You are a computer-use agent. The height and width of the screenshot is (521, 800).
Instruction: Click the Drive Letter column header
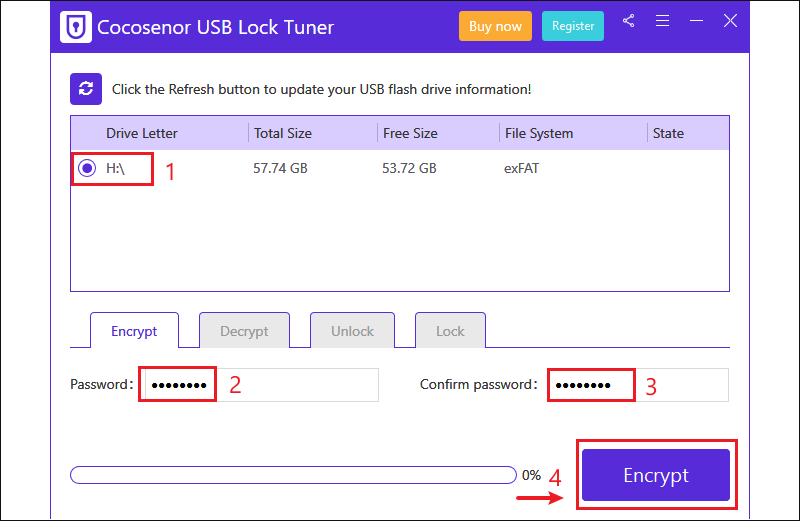click(141, 133)
